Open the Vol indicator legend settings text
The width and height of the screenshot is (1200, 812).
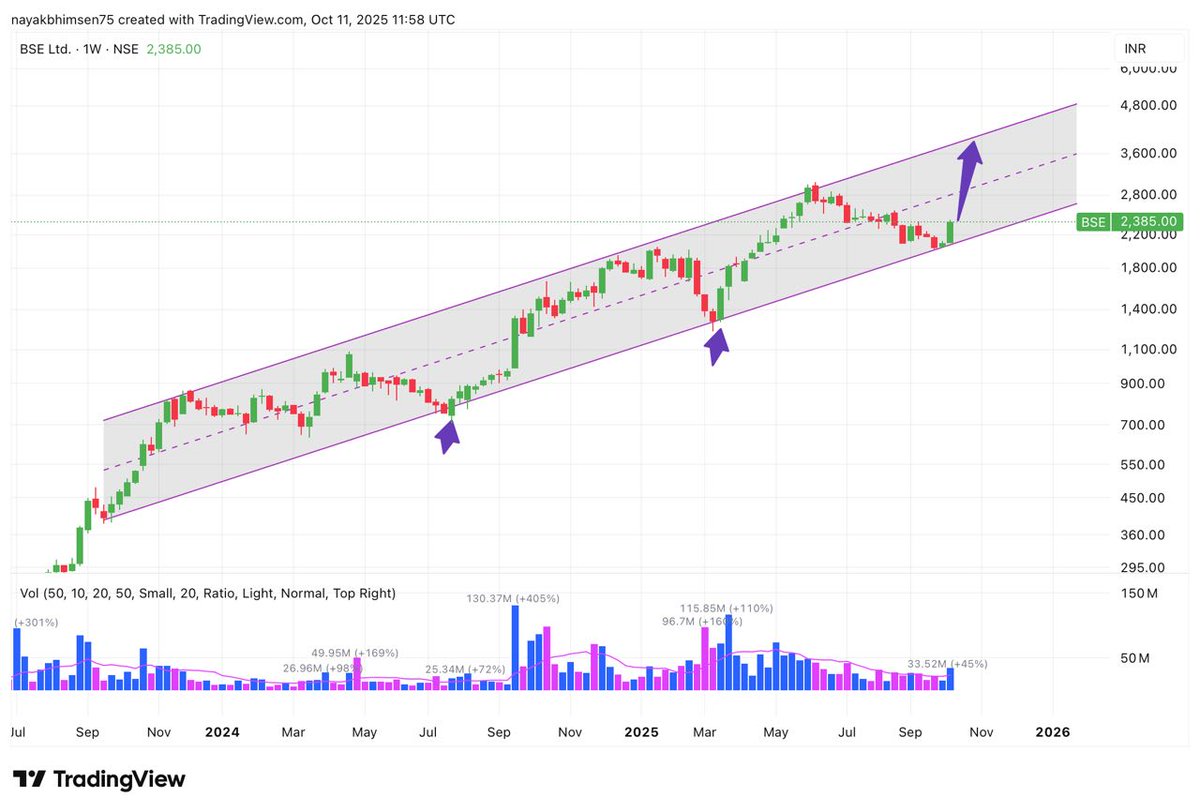[208, 593]
